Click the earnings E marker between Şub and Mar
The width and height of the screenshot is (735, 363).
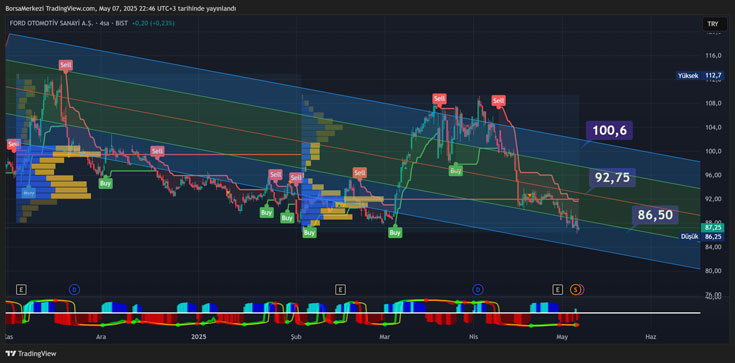click(x=340, y=289)
